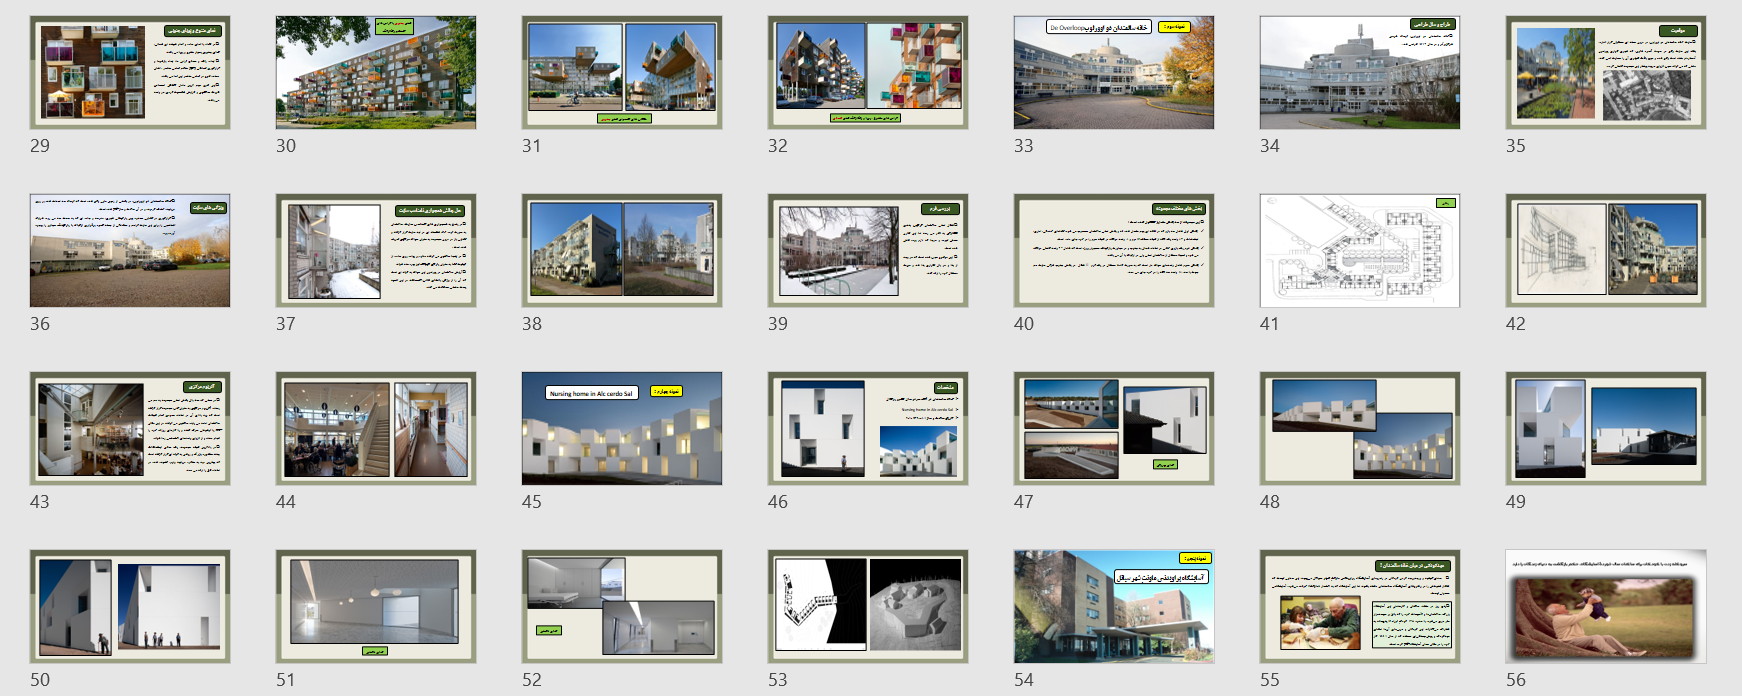Open slide 53 with black-and-white site model

pyautogui.click(x=868, y=606)
